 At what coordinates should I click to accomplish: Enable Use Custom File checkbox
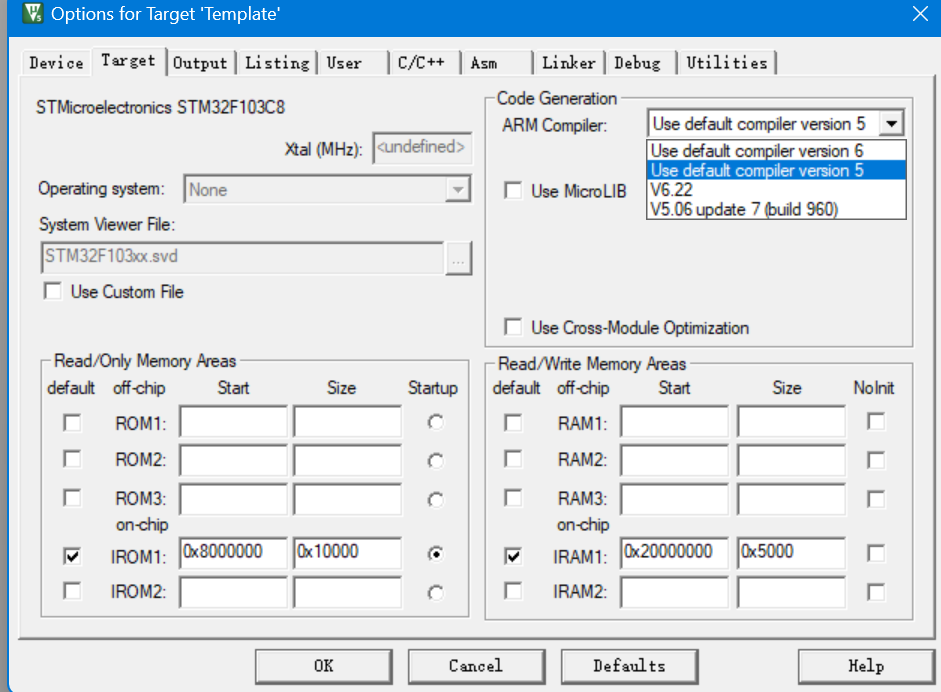pyautogui.click(x=53, y=292)
